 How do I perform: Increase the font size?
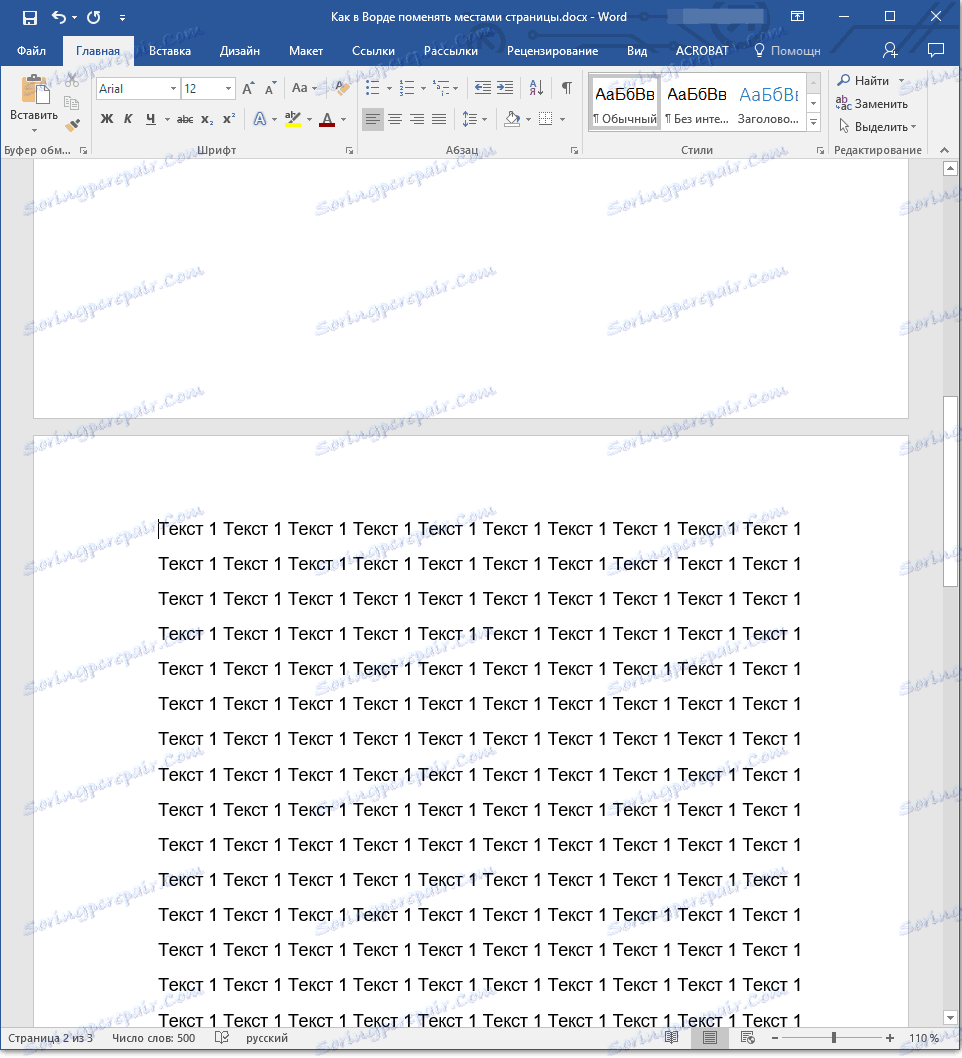point(248,88)
